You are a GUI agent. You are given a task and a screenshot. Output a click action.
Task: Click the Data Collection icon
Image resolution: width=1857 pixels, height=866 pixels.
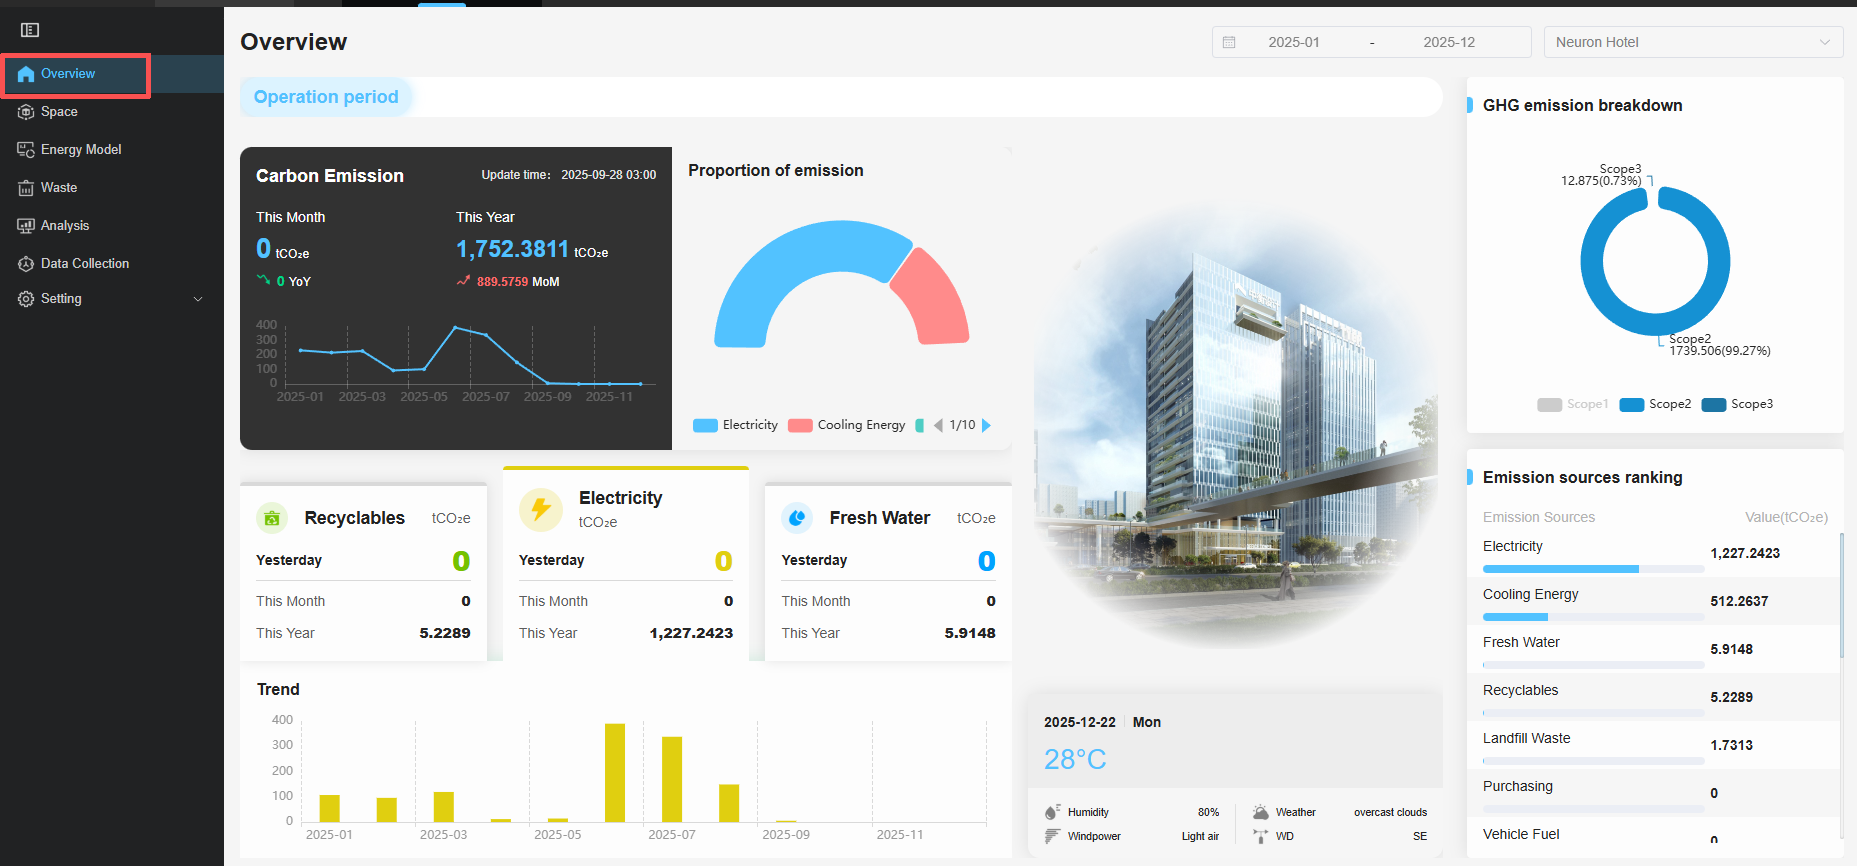point(26,264)
